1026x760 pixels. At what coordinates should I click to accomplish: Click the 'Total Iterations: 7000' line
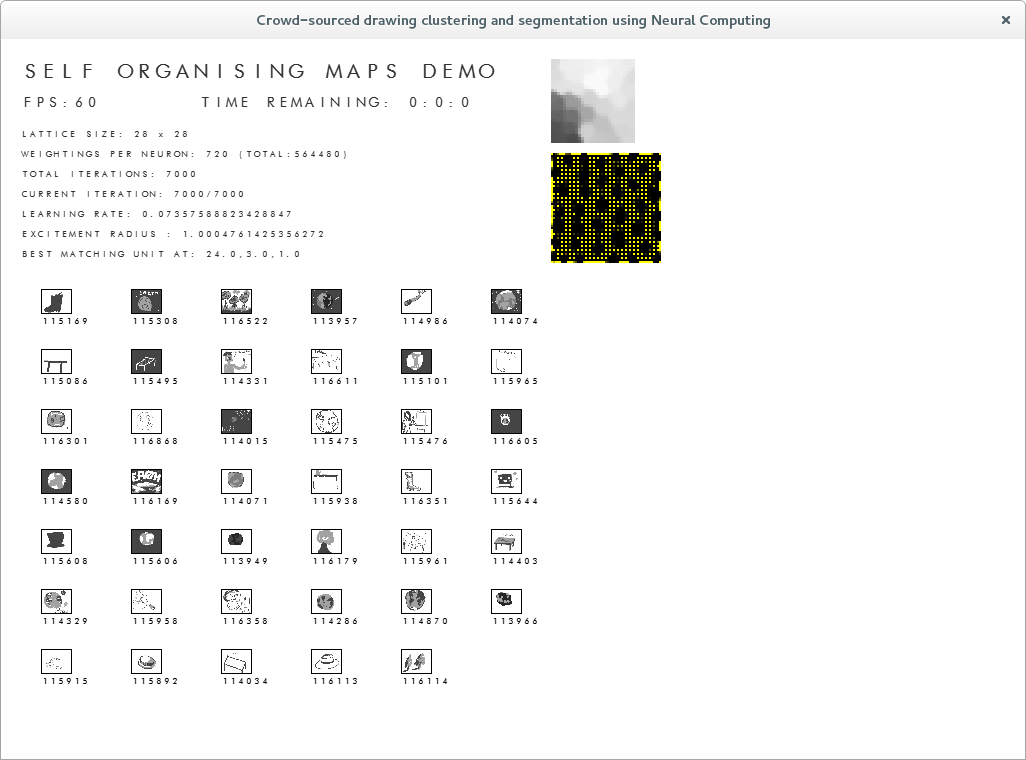109,174
